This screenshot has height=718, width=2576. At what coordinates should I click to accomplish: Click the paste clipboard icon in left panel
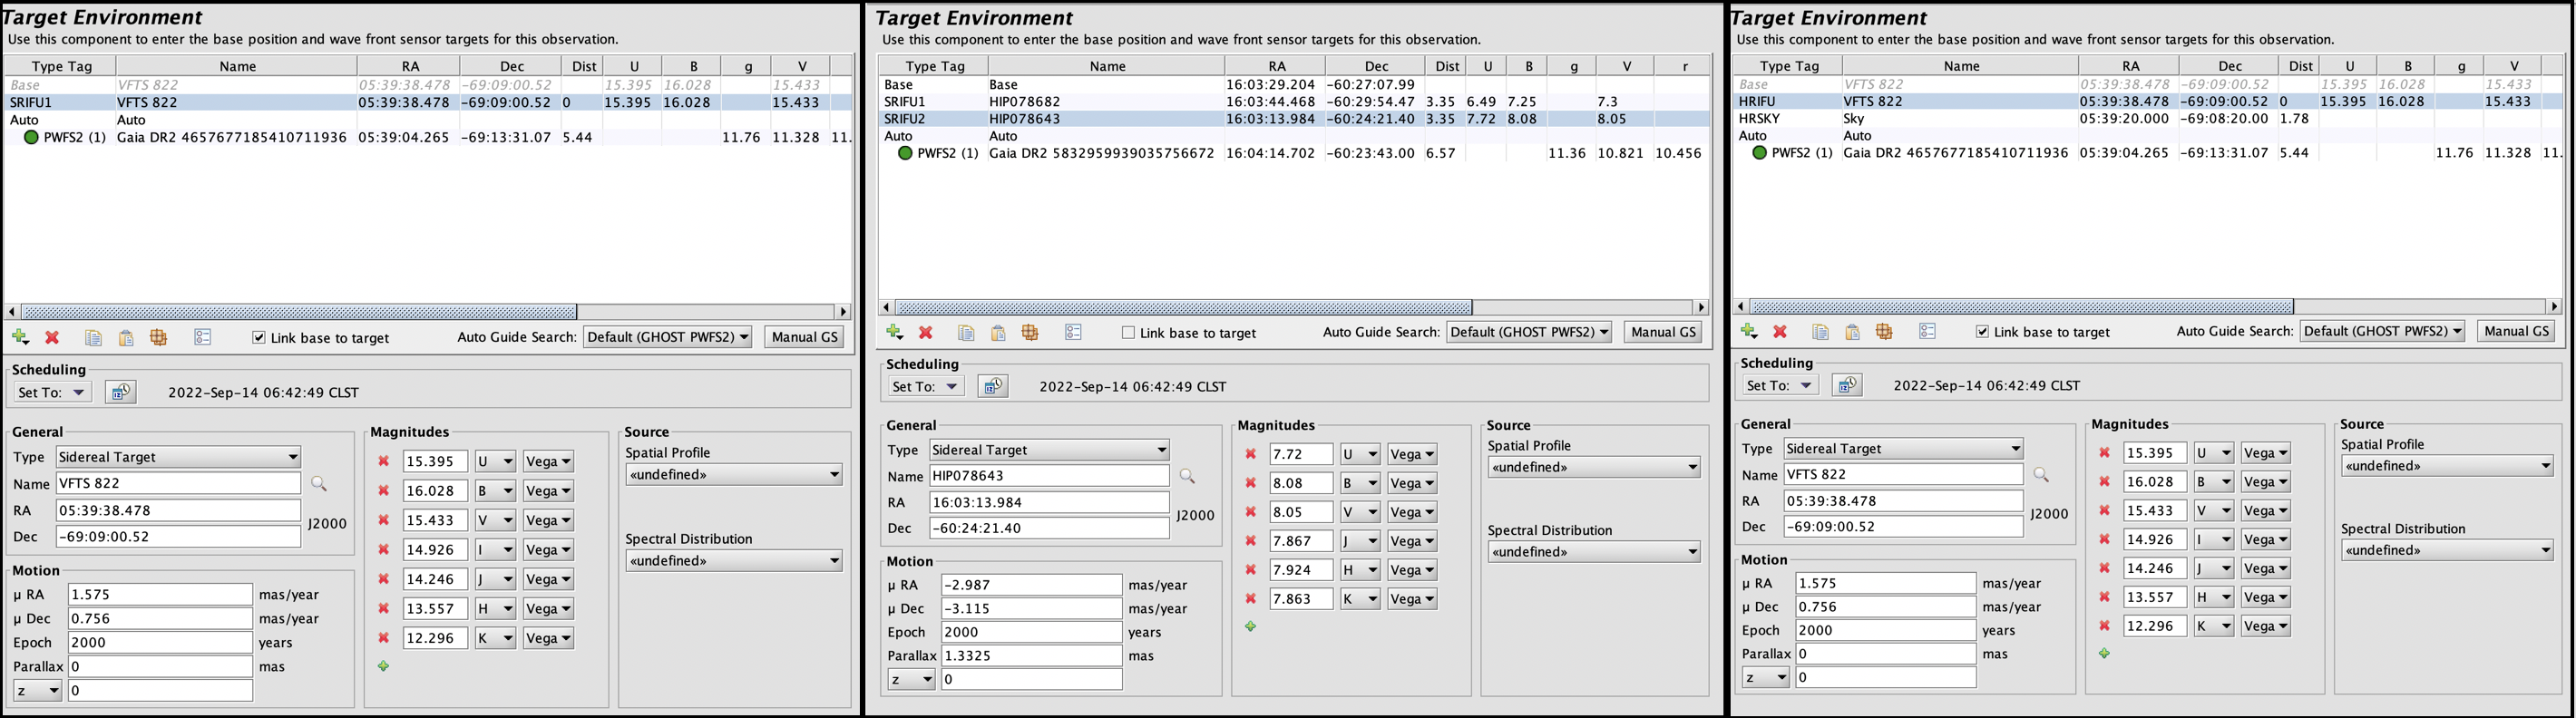[x=126, y=338]
